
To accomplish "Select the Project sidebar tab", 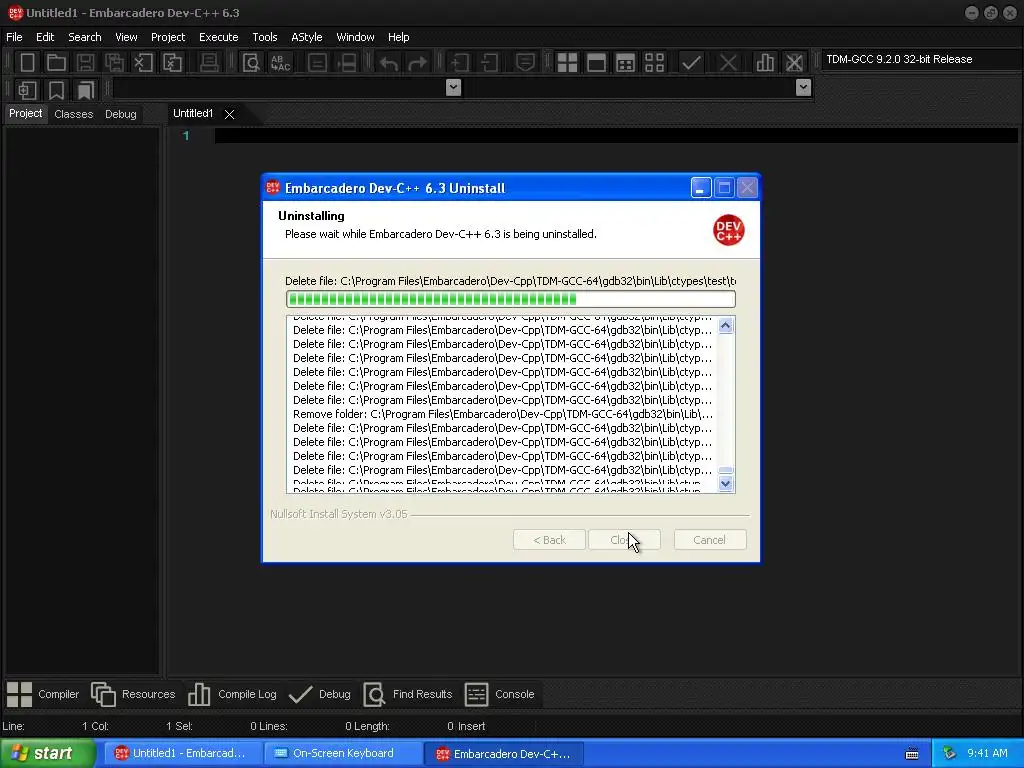I will coord(25,114).
